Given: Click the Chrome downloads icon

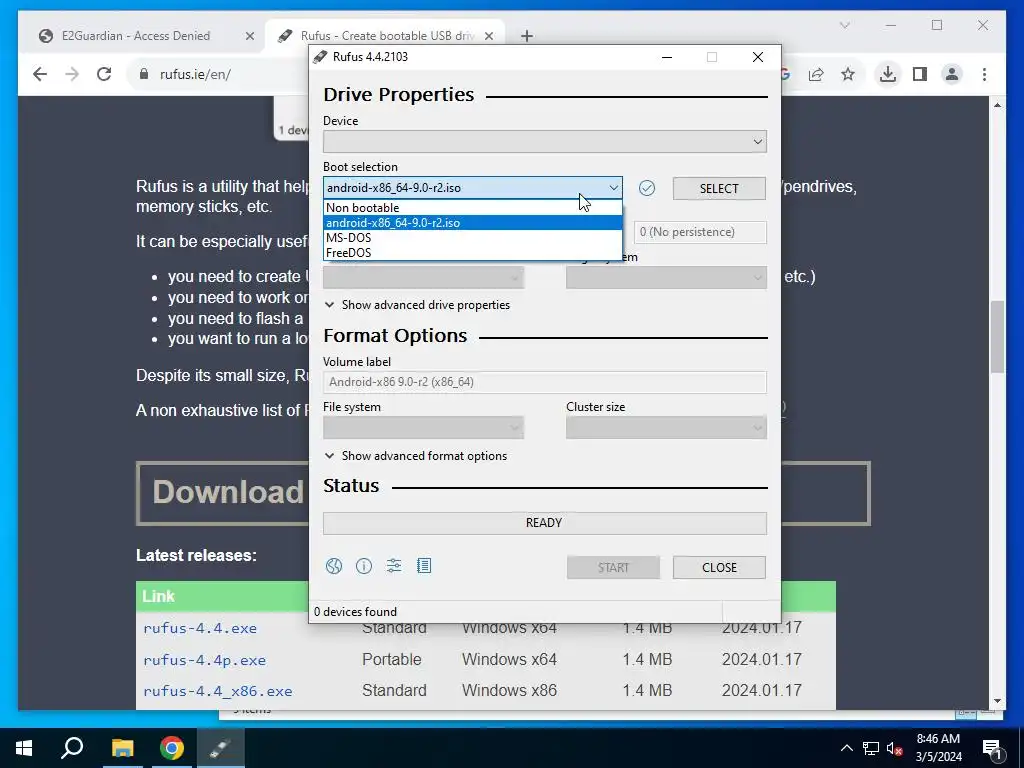Looking at the screenshot, I should tap(888, 74).
